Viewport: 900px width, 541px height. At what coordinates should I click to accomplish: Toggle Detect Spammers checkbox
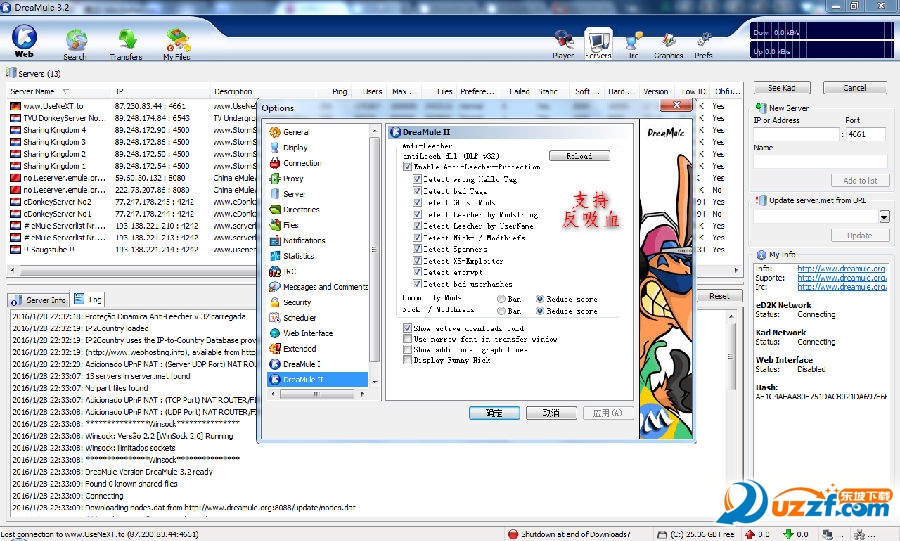(x=417, y=249)
